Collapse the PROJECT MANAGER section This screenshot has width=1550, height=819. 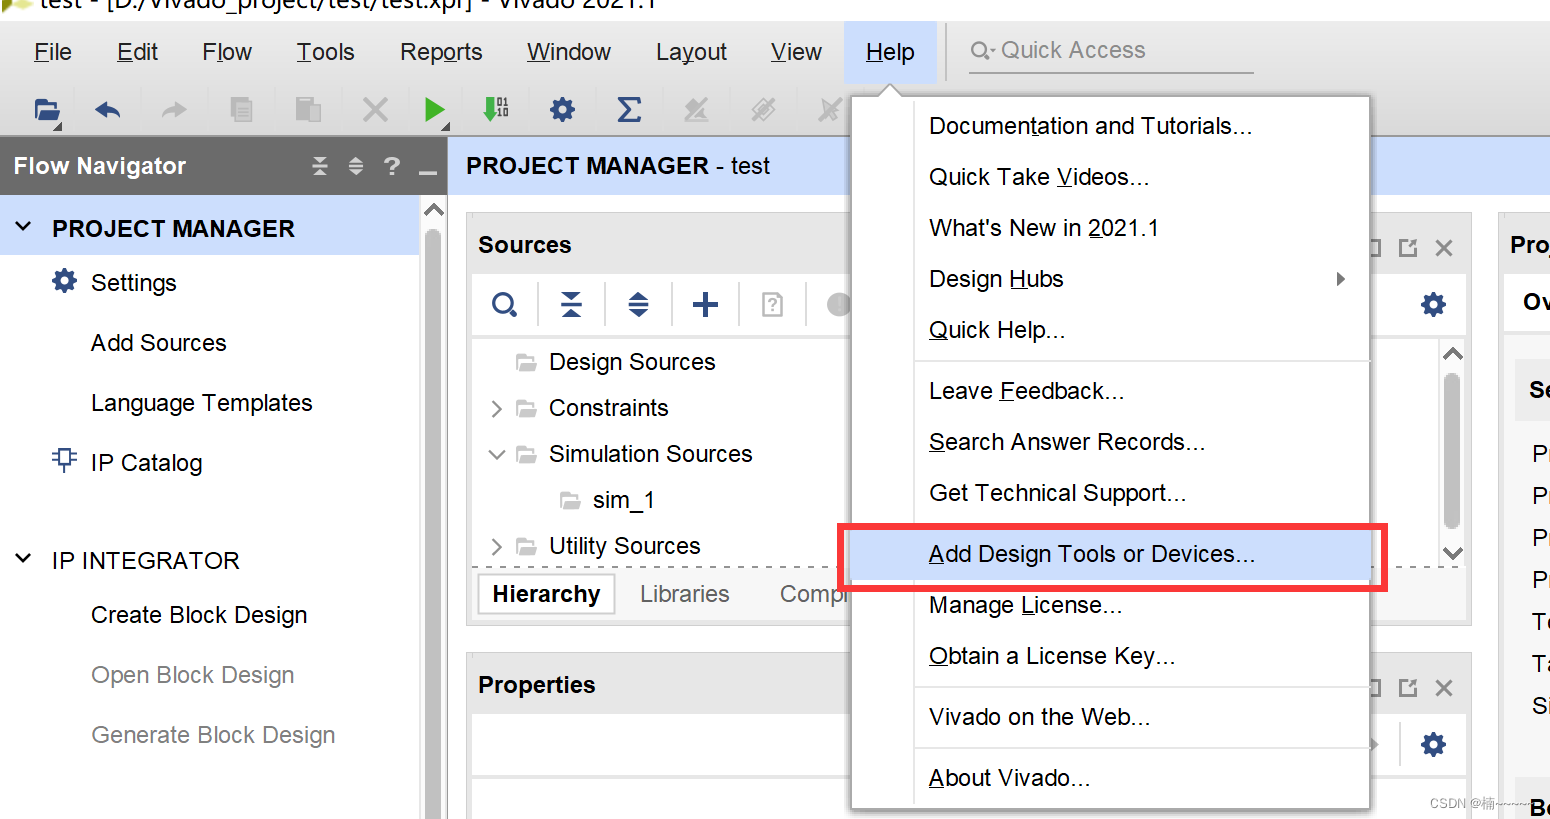pos(24,228)
